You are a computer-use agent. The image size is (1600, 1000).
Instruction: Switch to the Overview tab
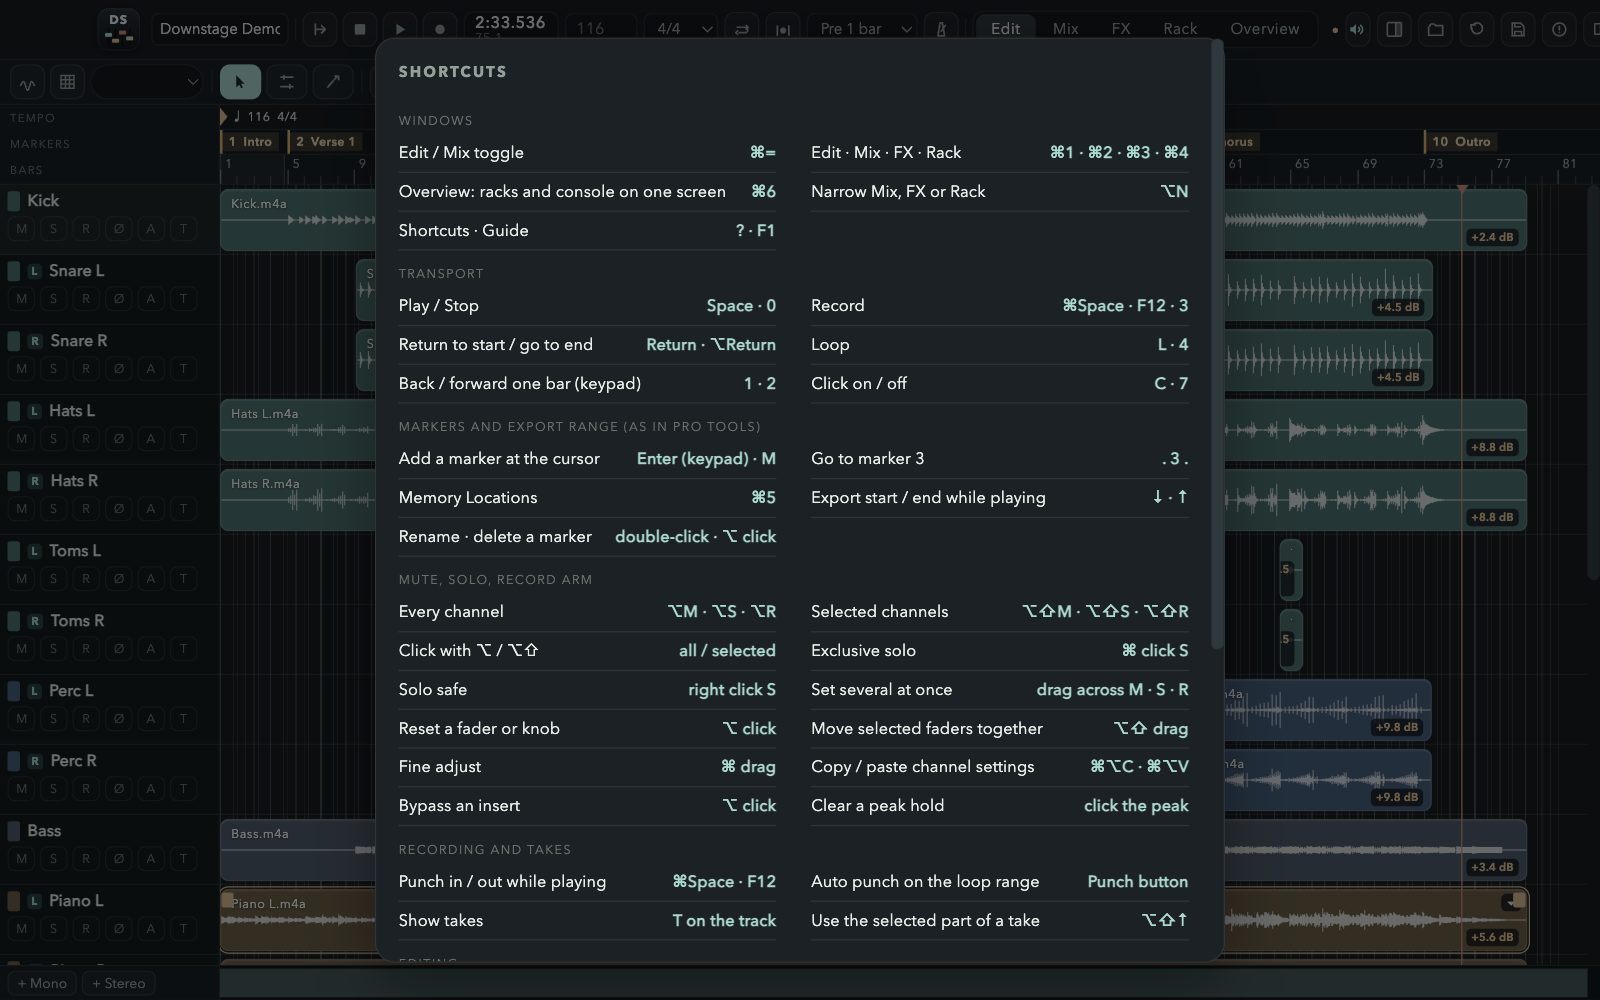pos(1264,29)
